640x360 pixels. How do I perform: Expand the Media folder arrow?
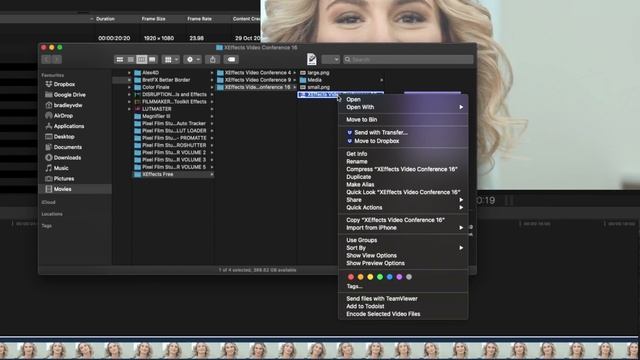tap(382, 80)
